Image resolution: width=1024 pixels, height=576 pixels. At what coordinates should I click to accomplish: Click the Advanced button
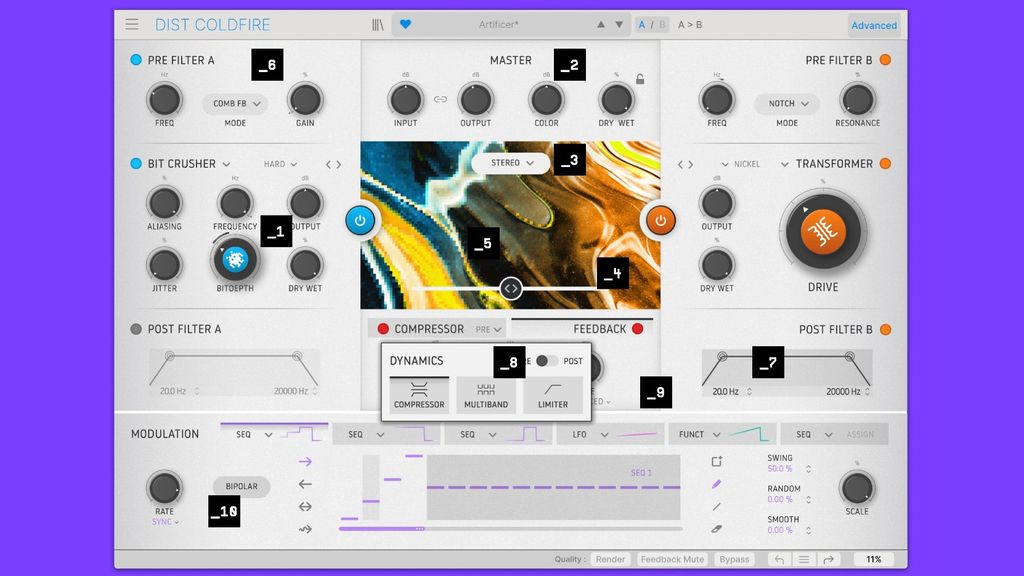874,25
